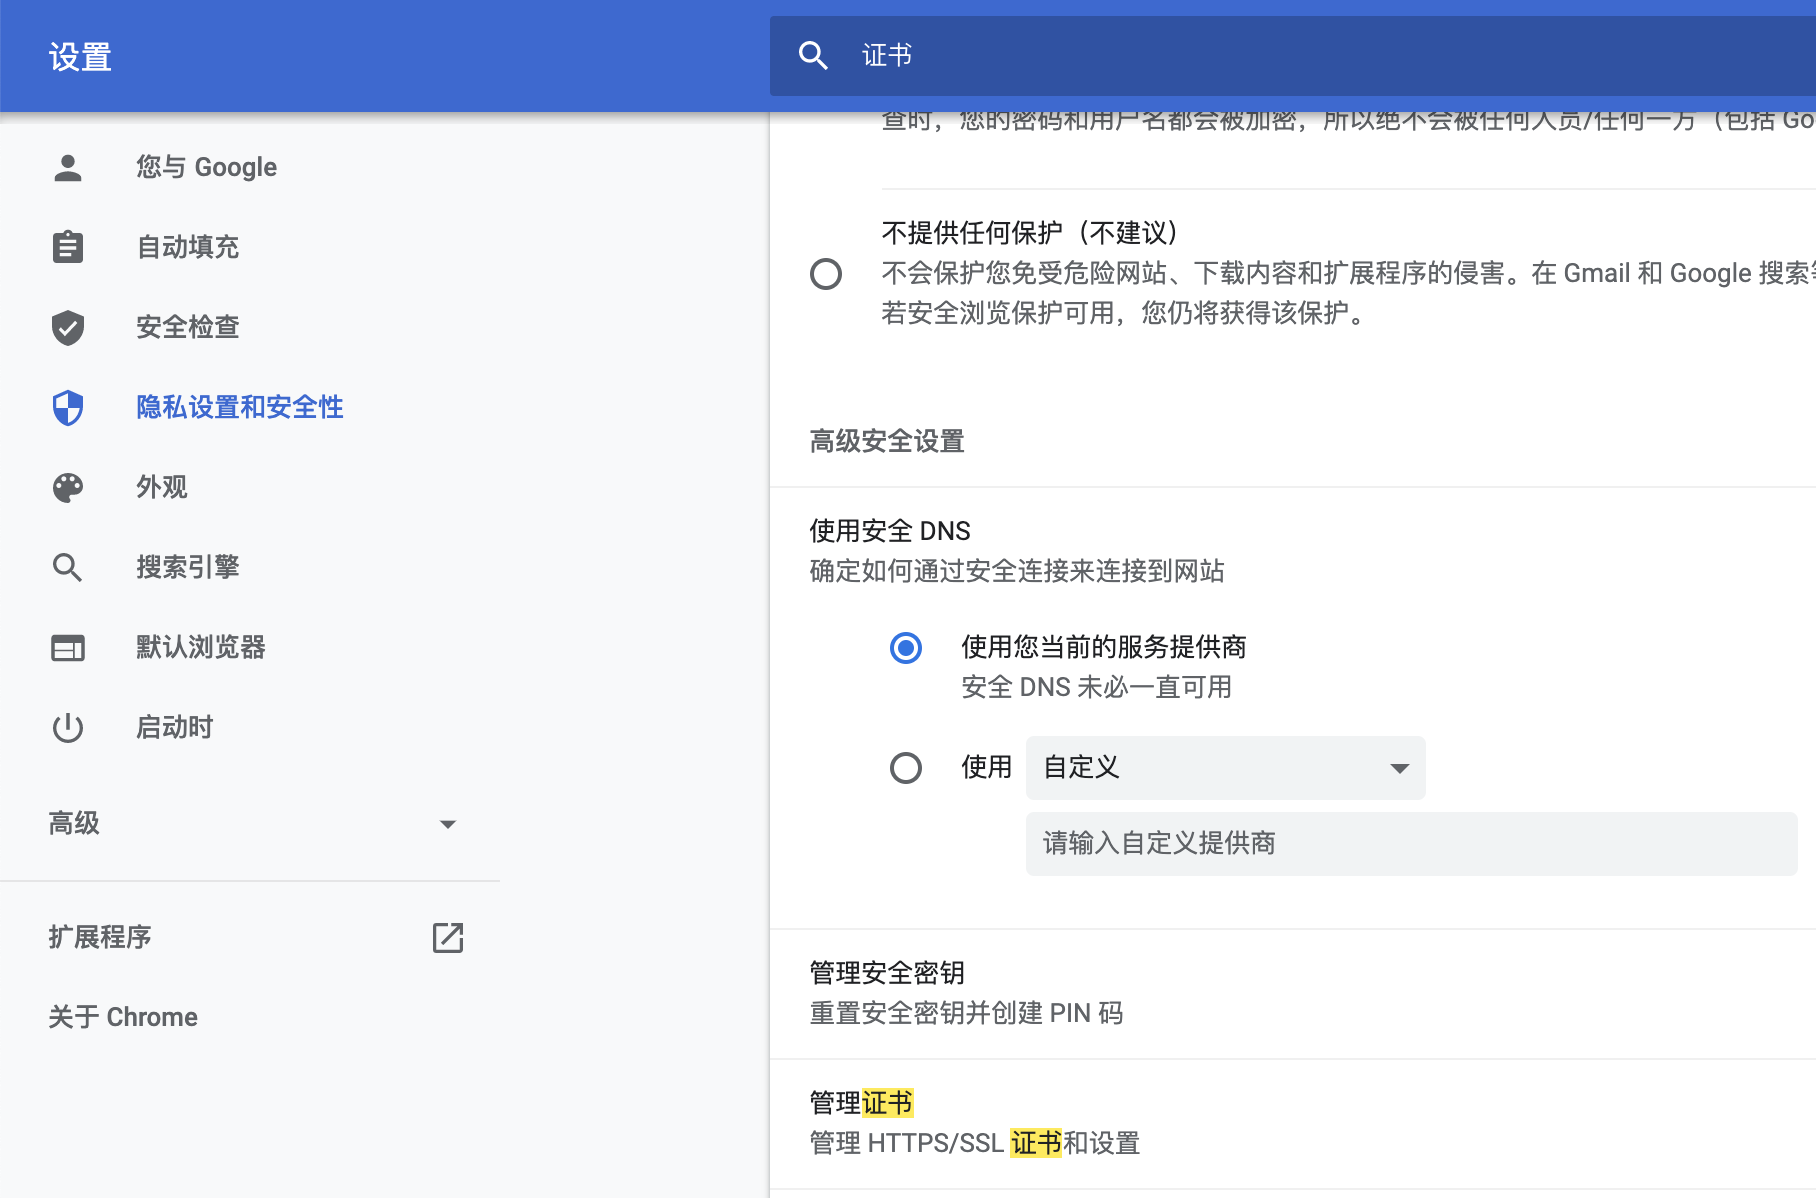The image size is (1816, 1198).
Task: Click the person icon beside 您与 Google
Action: [68, 167]
